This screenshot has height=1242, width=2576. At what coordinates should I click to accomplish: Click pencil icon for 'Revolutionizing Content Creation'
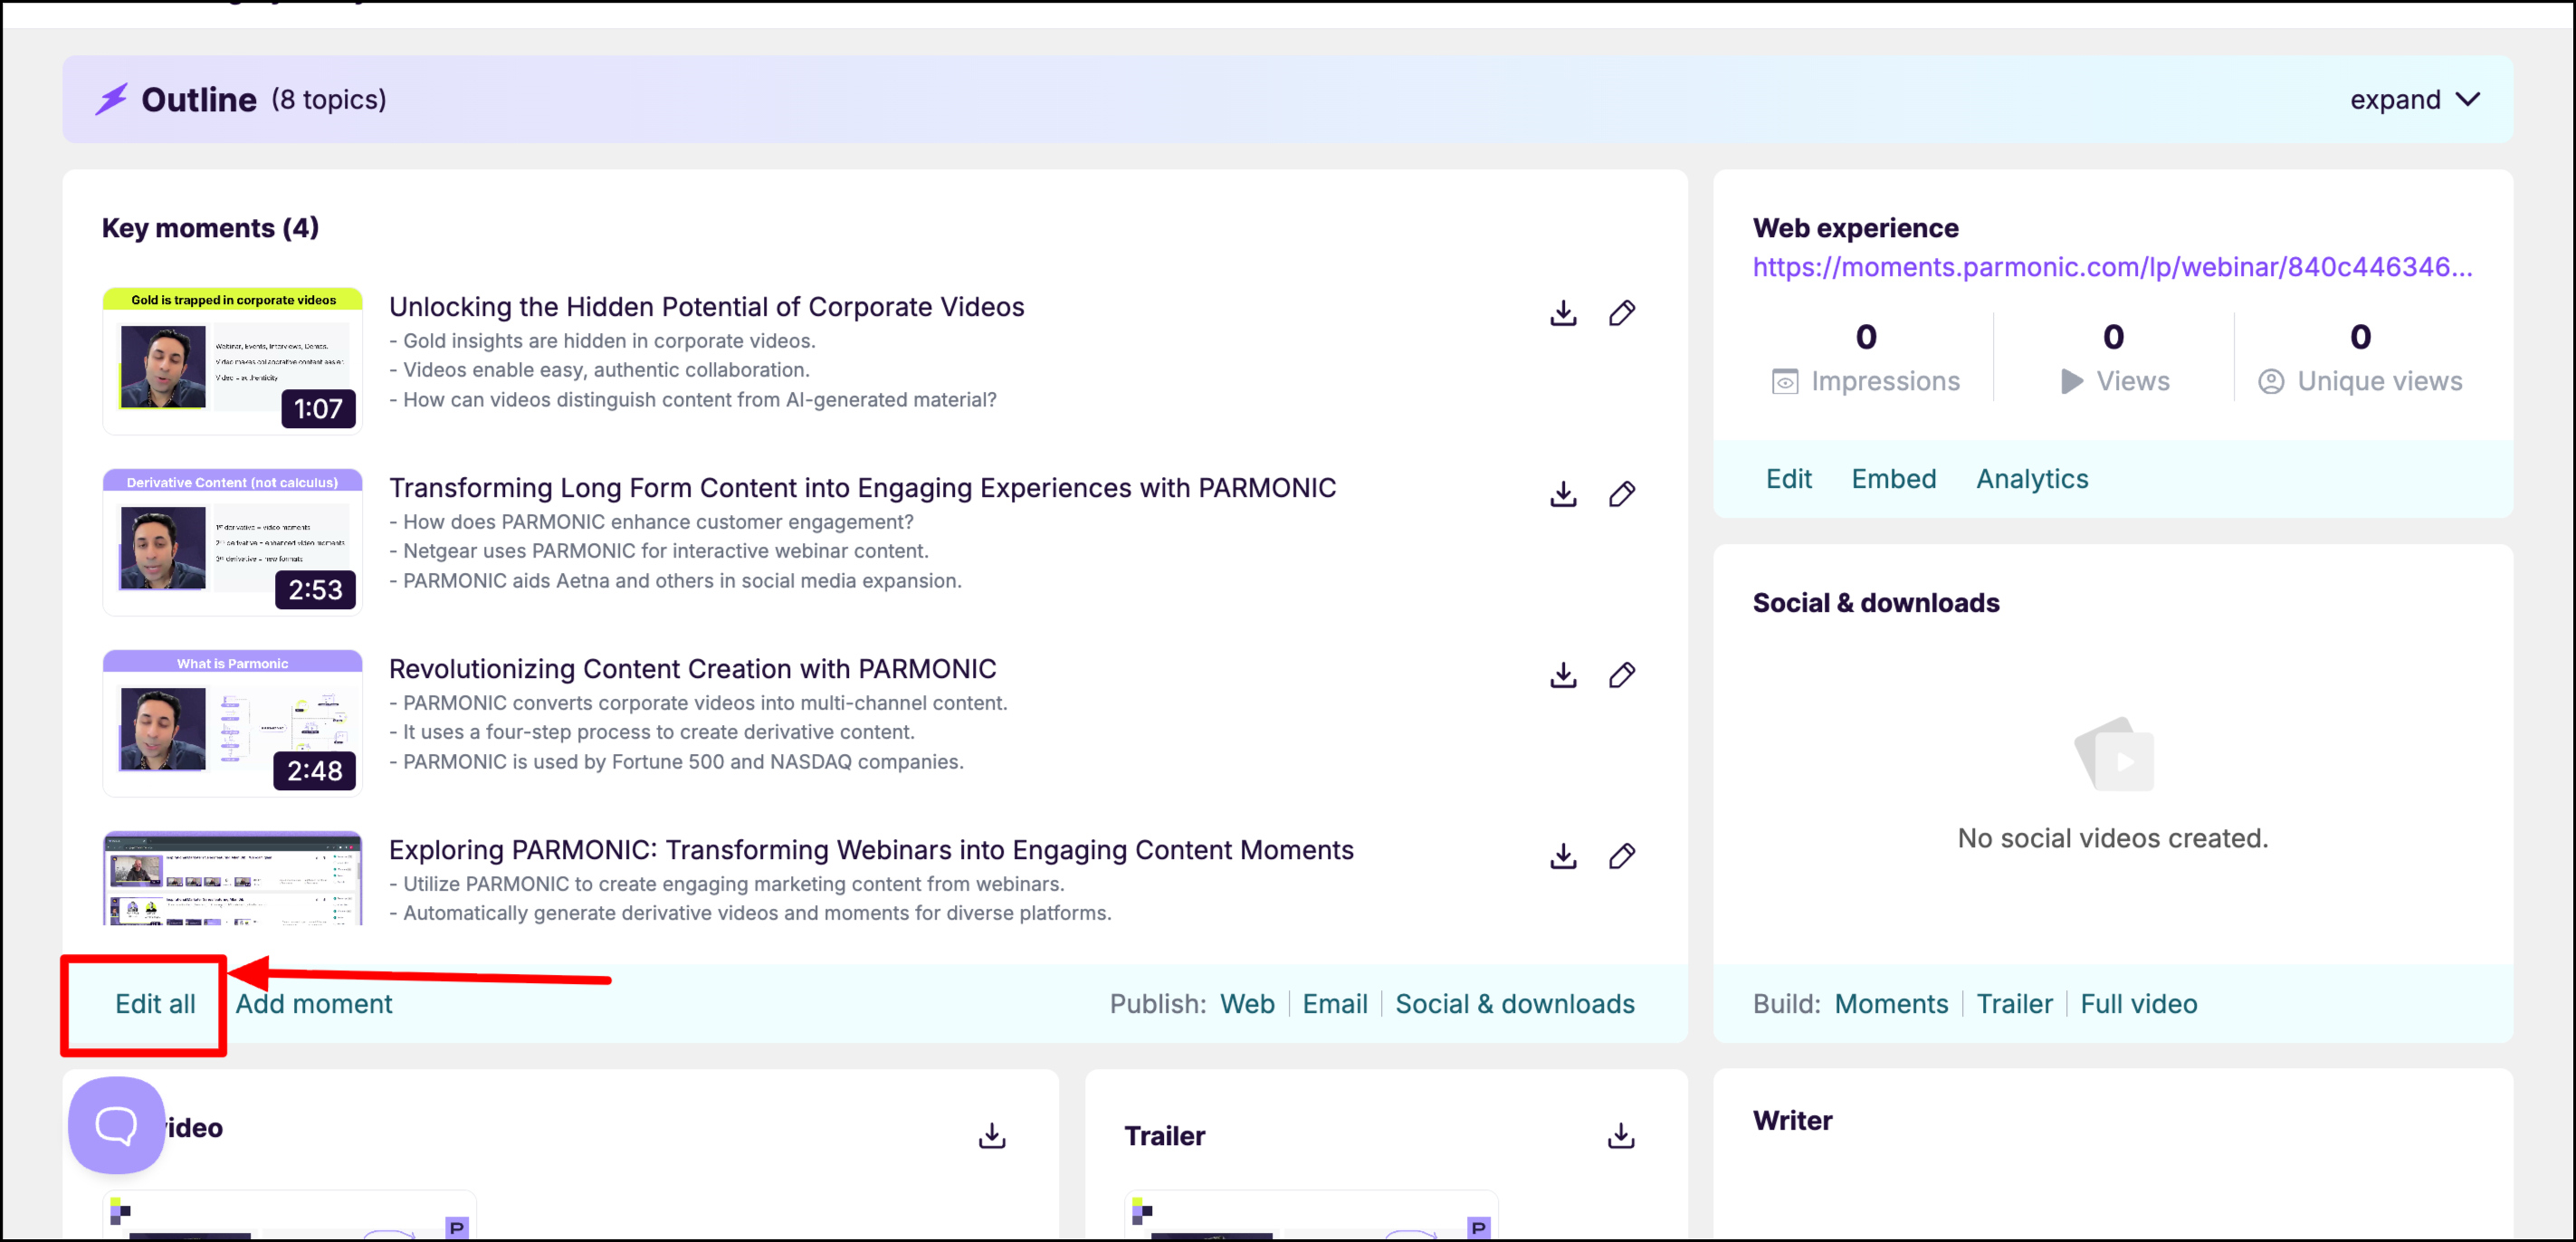(1622, 675)
